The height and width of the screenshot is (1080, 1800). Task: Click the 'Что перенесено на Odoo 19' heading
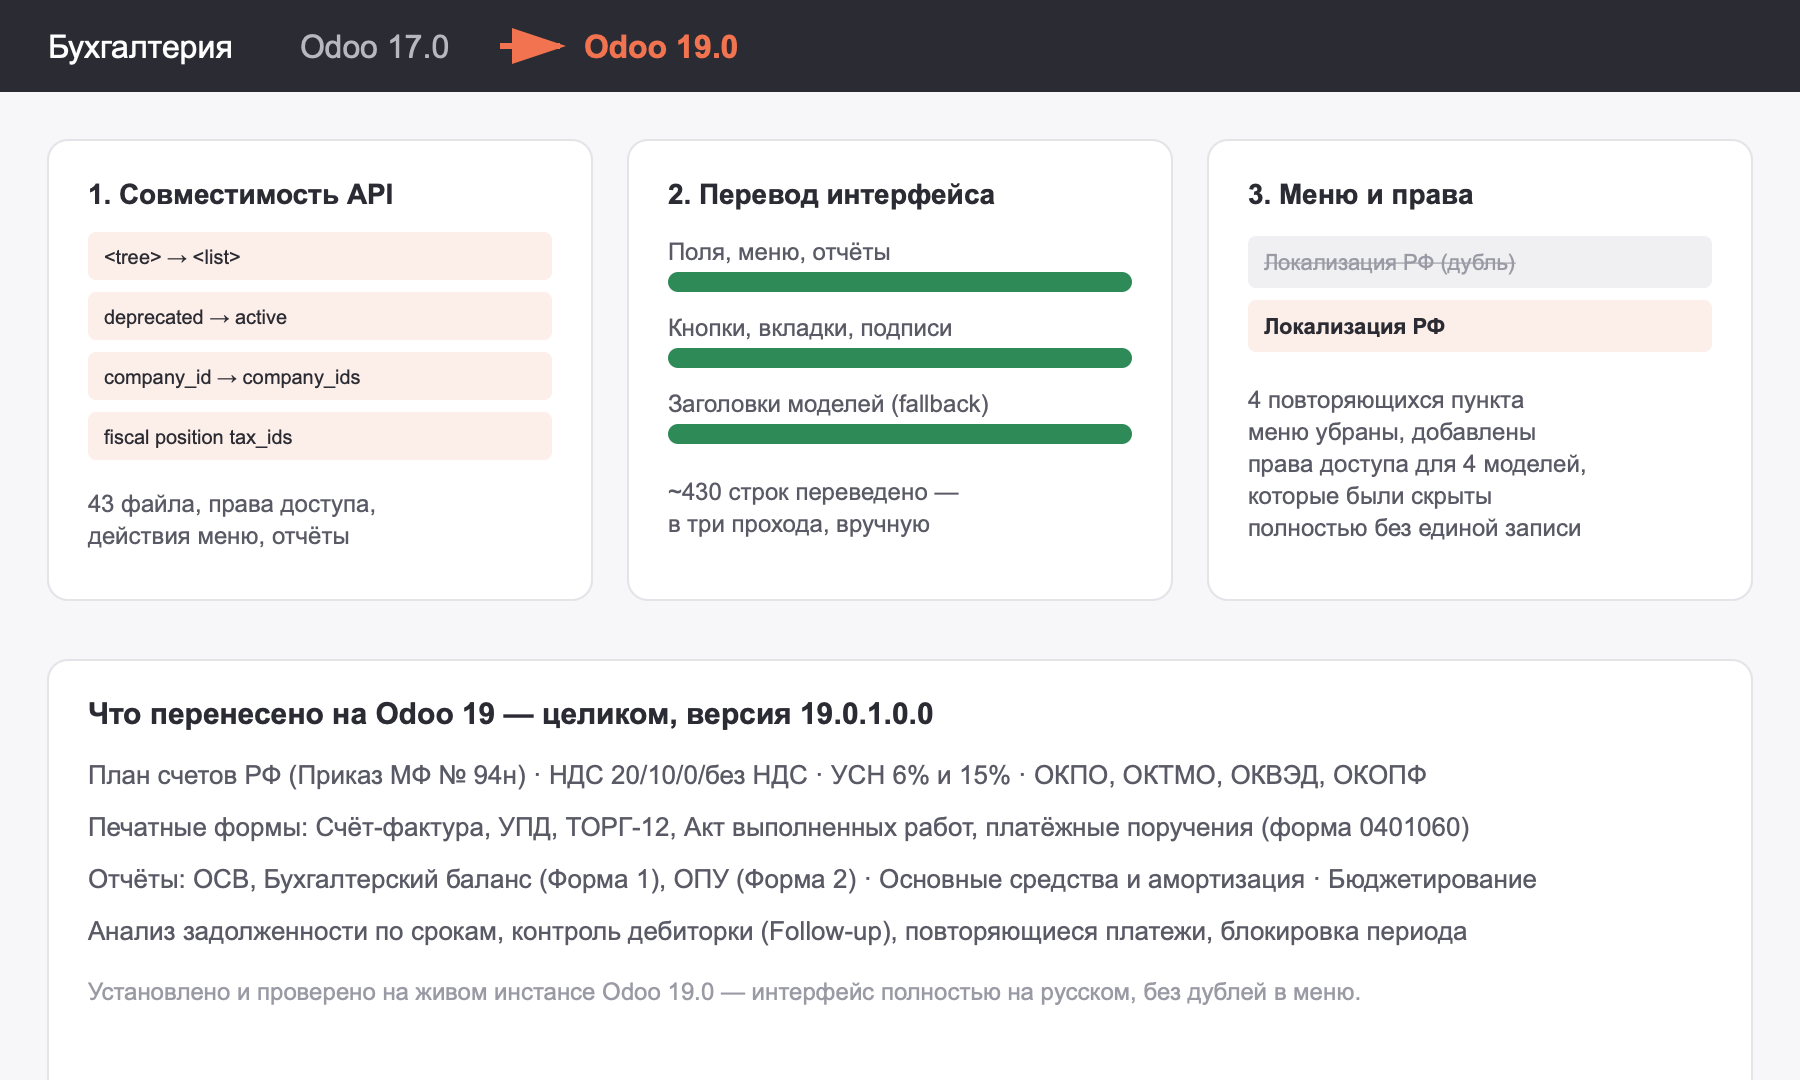pos(510,714)
